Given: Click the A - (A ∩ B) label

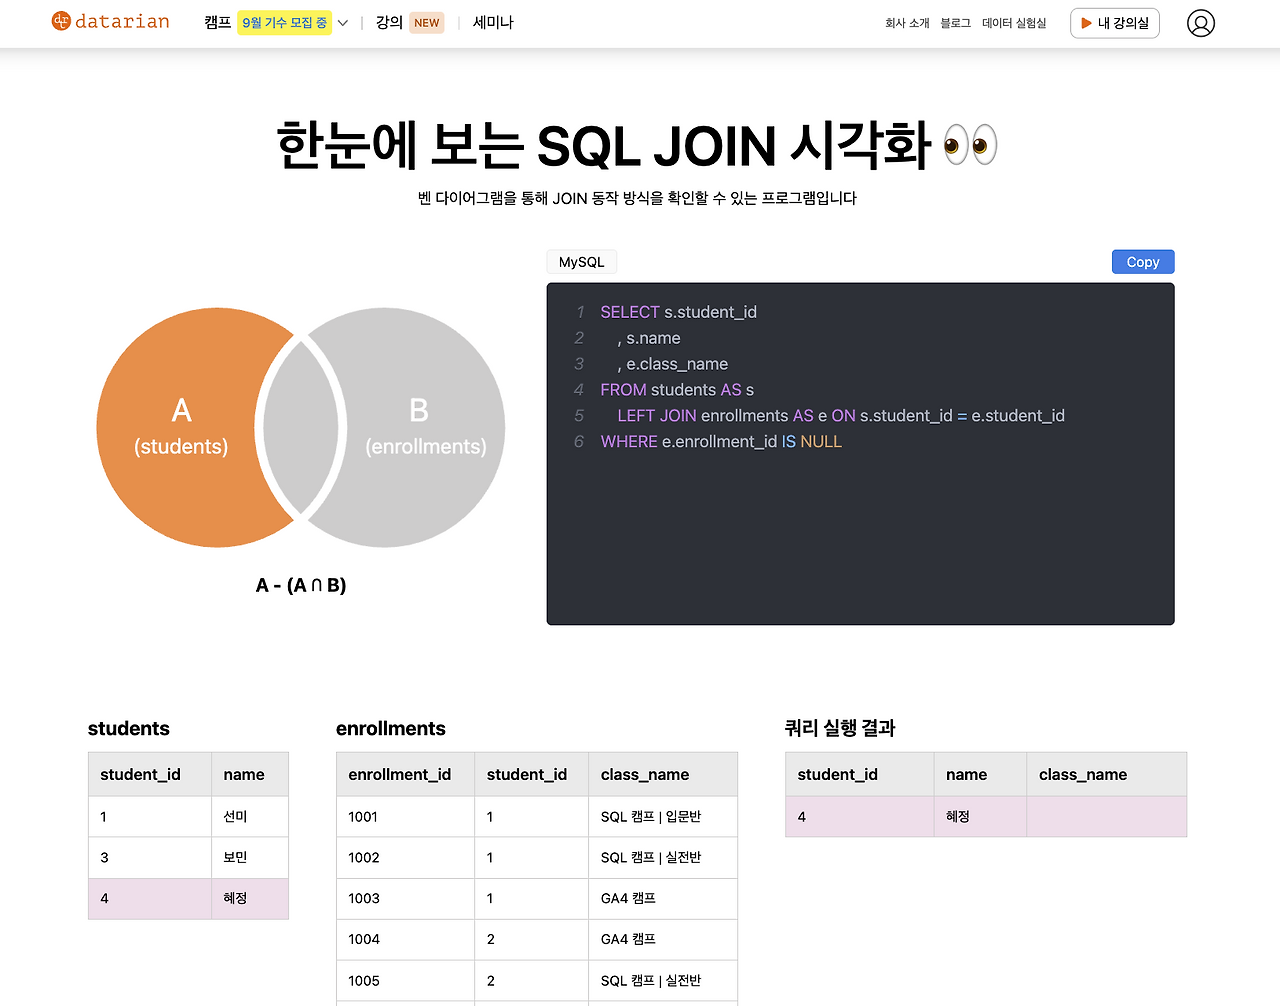Looking at the screenshot, I should [x=301, y=585].
